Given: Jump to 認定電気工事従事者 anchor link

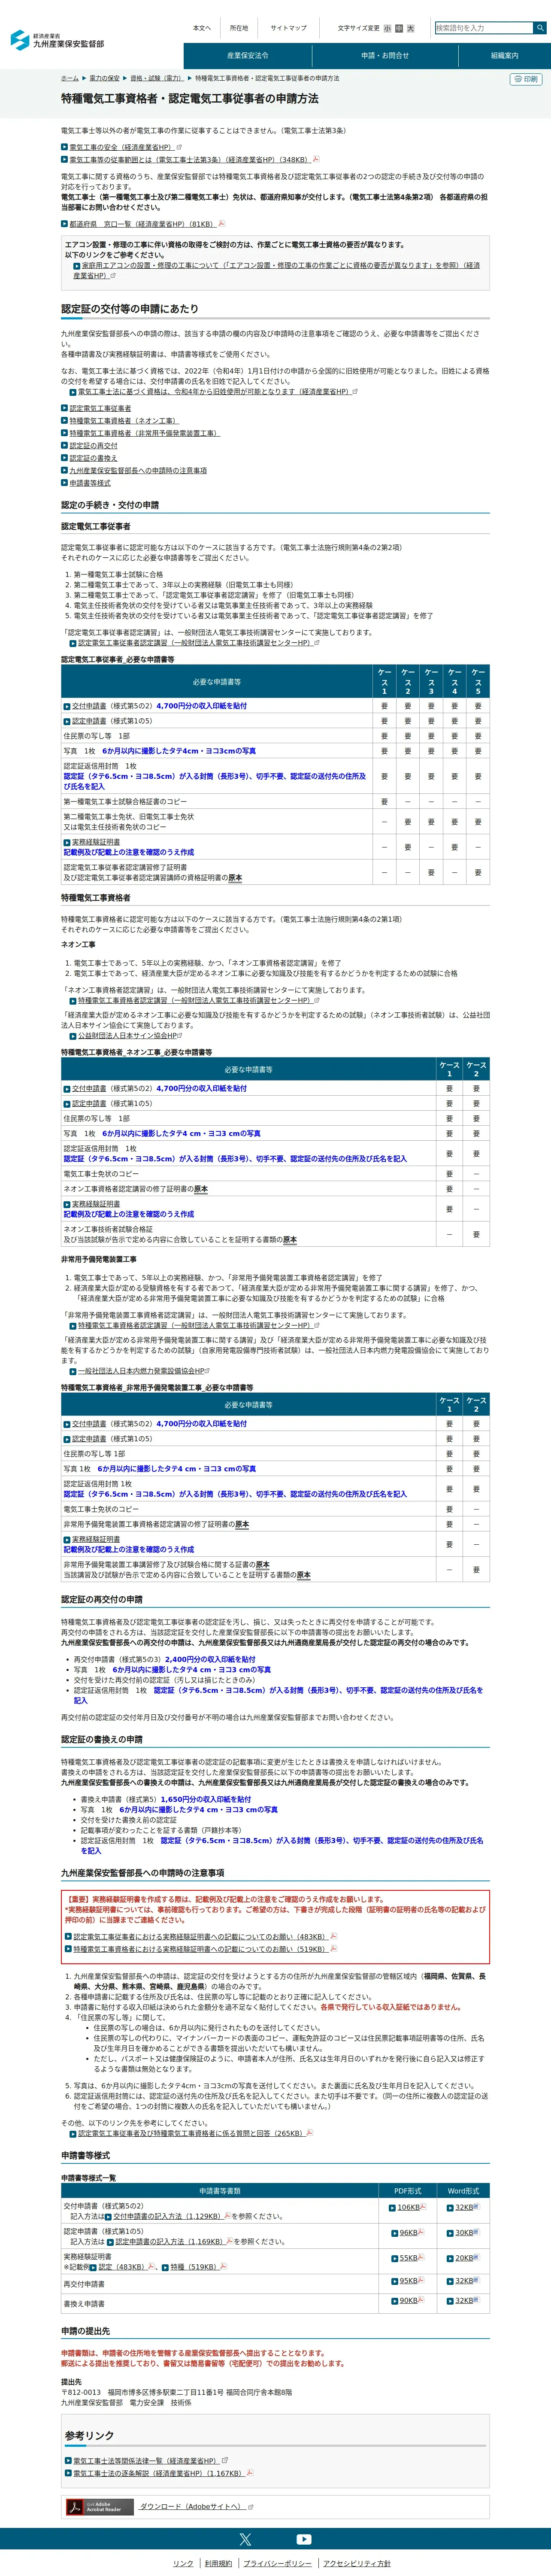Looking at the screenshot, I should click(100, 408).
